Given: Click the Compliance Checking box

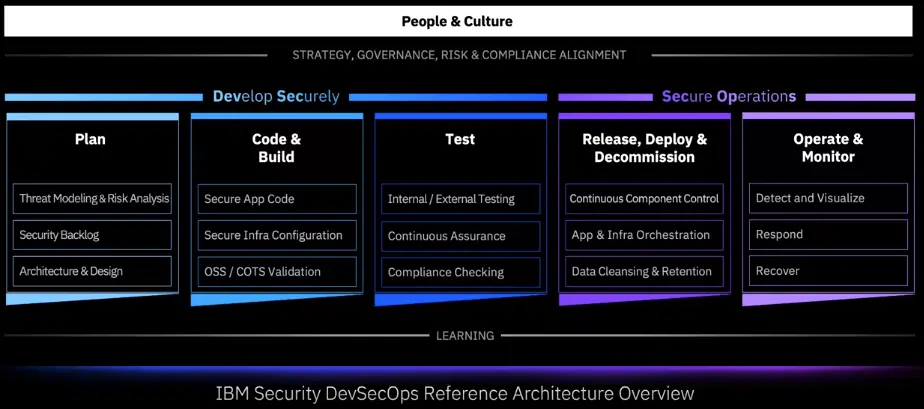Looking at the screenshot, I should tap(461, 272).
